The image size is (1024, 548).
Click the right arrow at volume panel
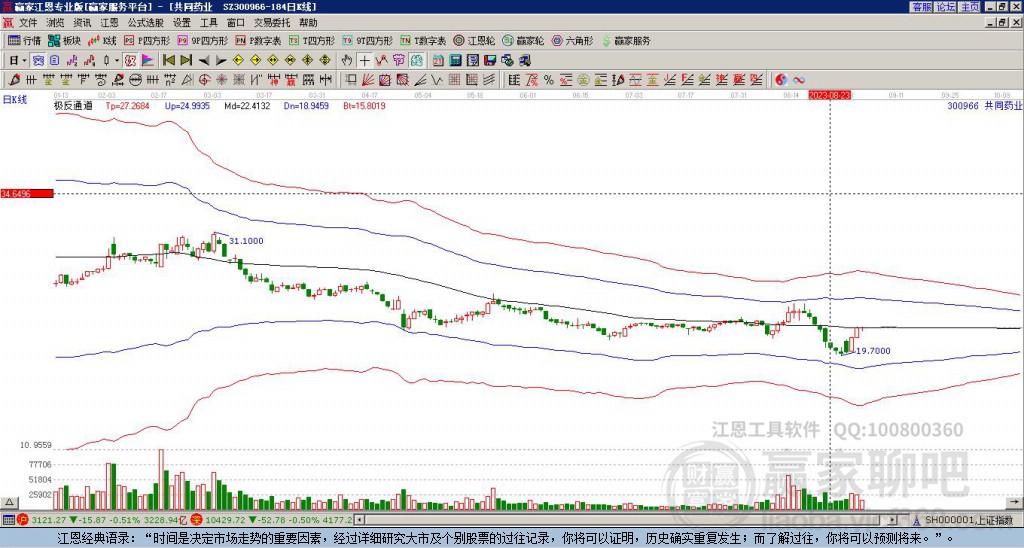1014,502
